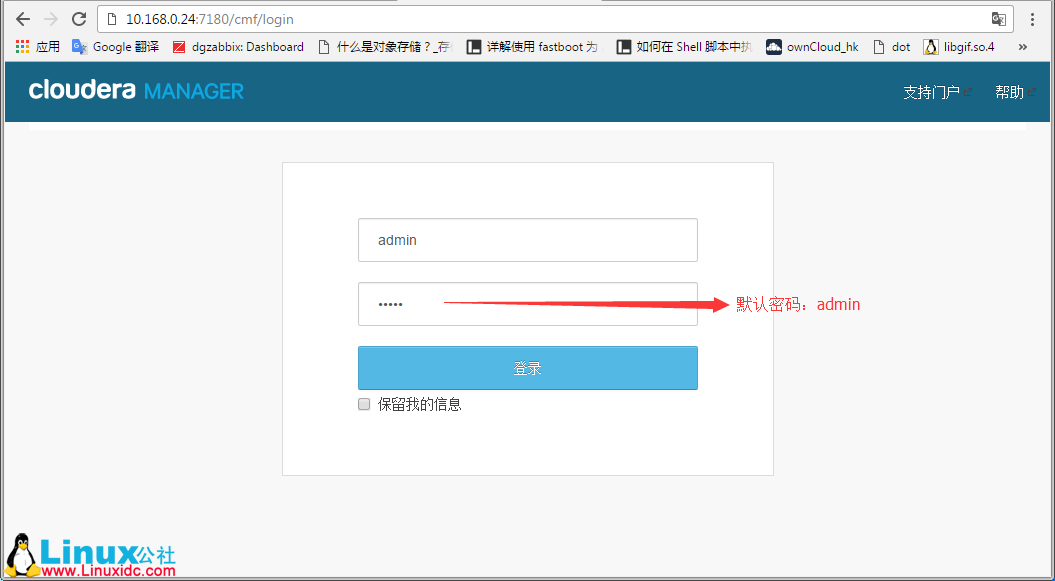Click the translate icon in the address bar
Viewport: 1055px width, 581px height.
coord(998,18)
